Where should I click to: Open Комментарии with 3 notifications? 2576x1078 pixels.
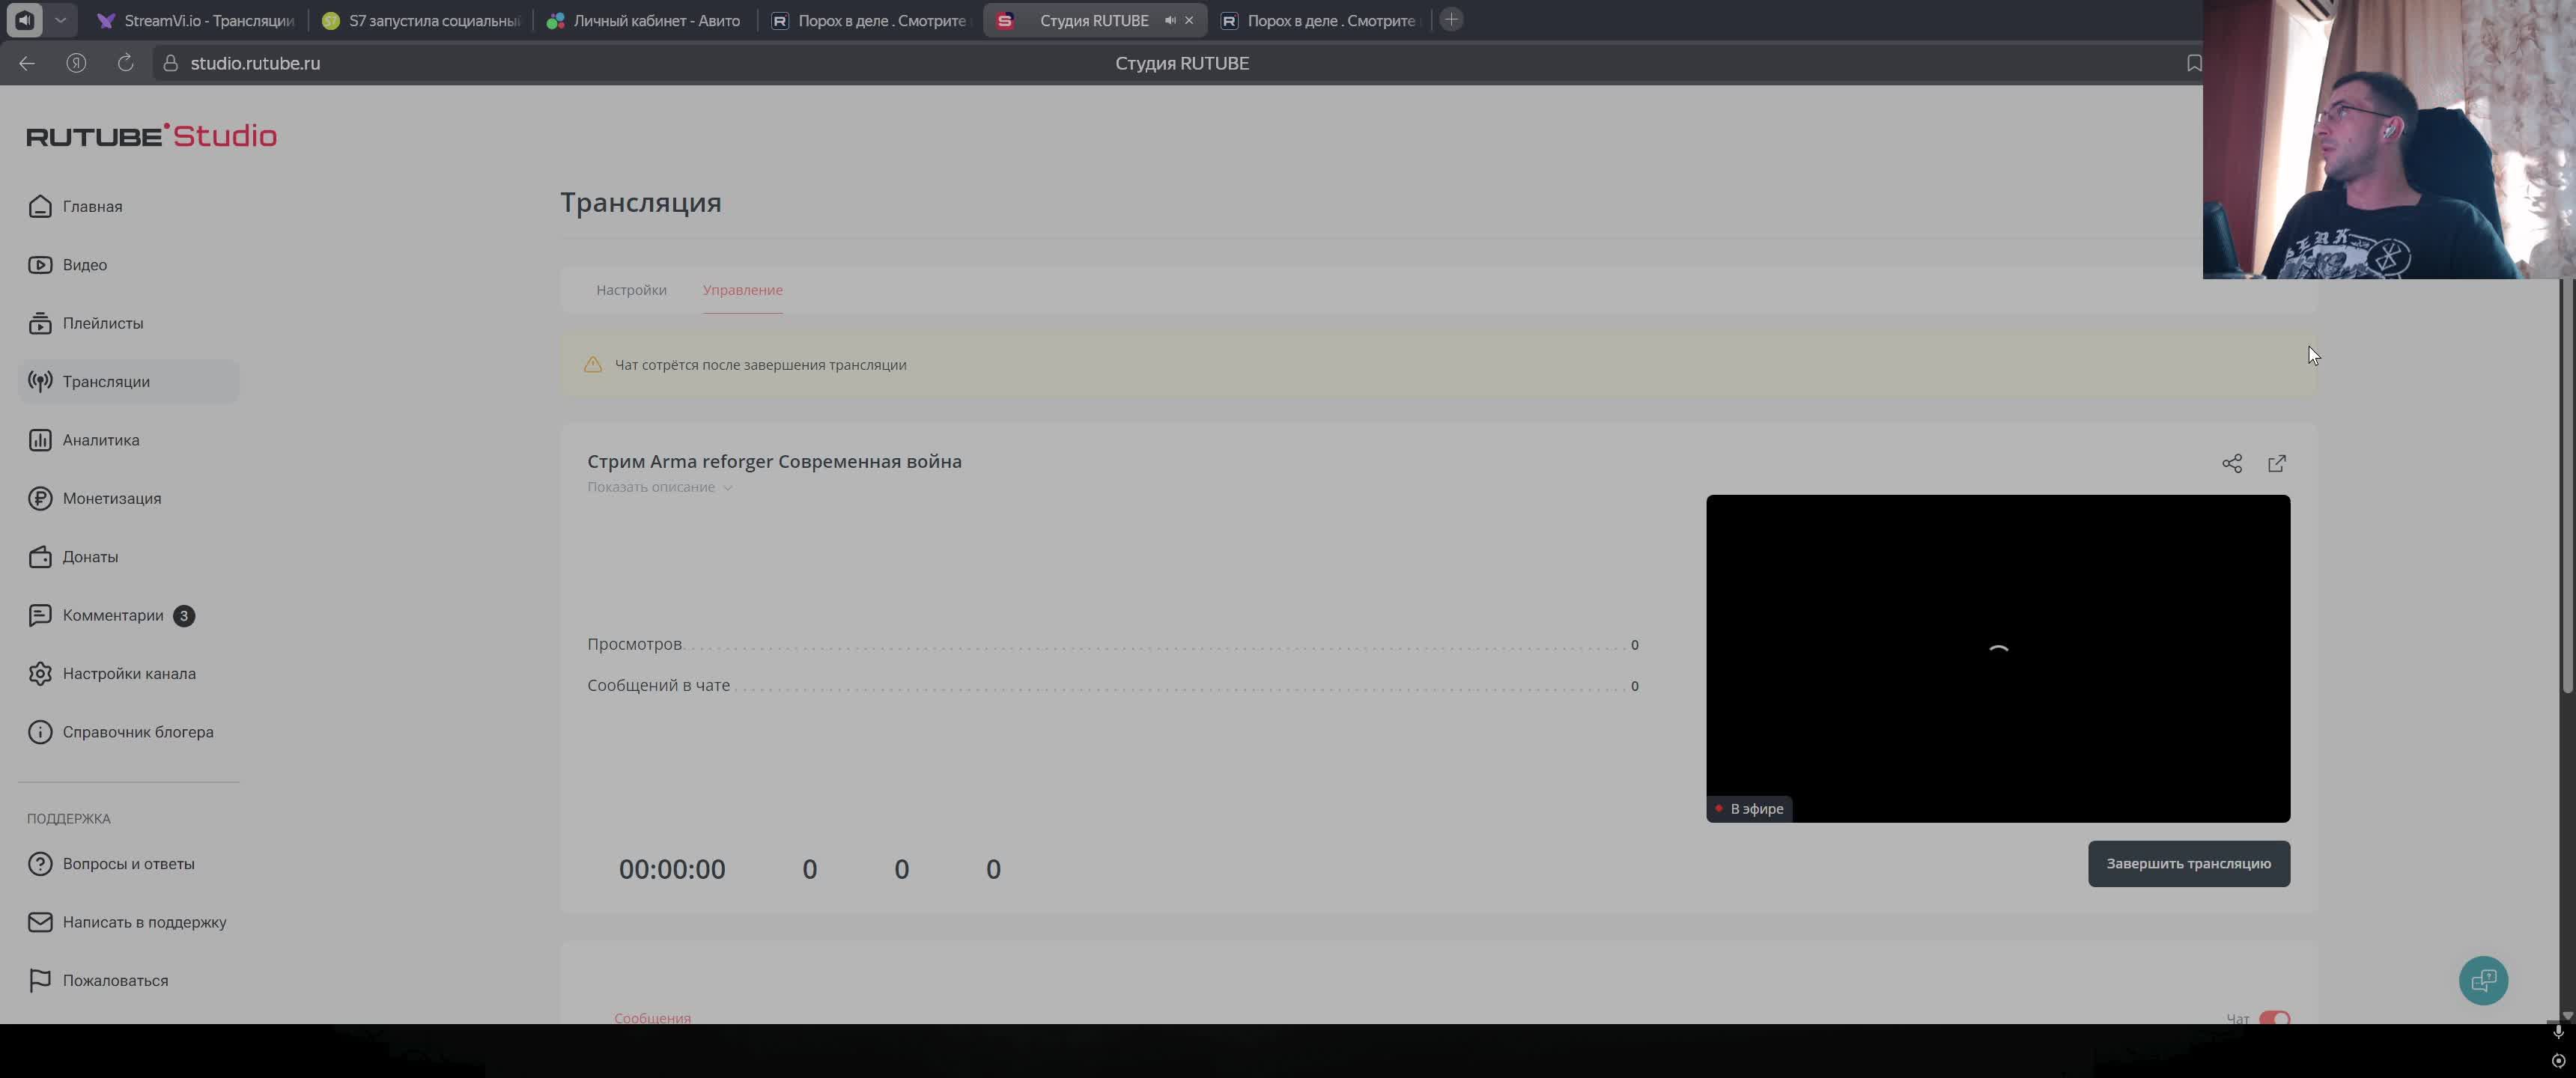point(112,615)
